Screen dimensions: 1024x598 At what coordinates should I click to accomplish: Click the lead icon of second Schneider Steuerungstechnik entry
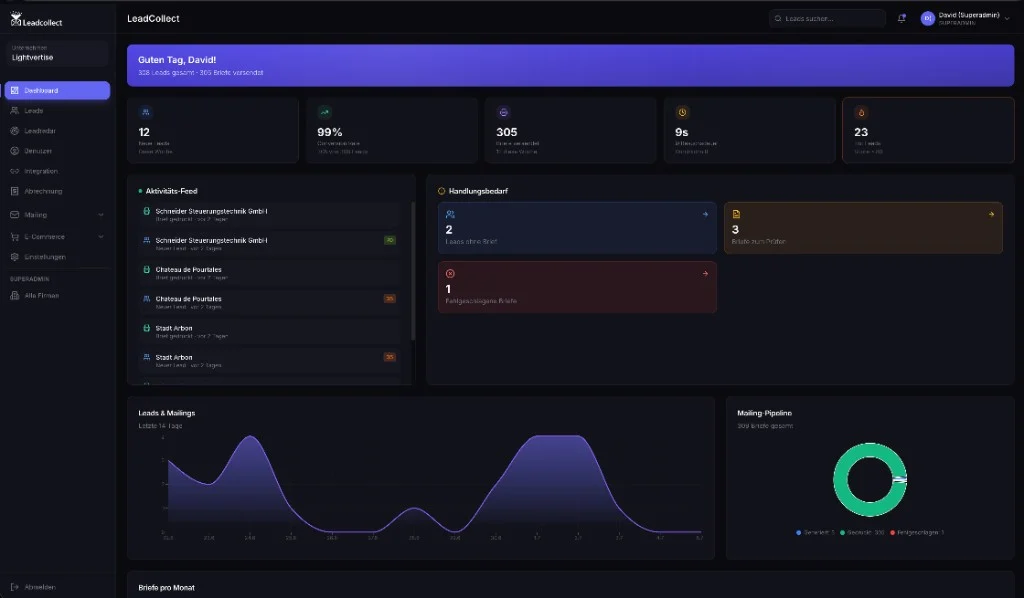(146, 240)
